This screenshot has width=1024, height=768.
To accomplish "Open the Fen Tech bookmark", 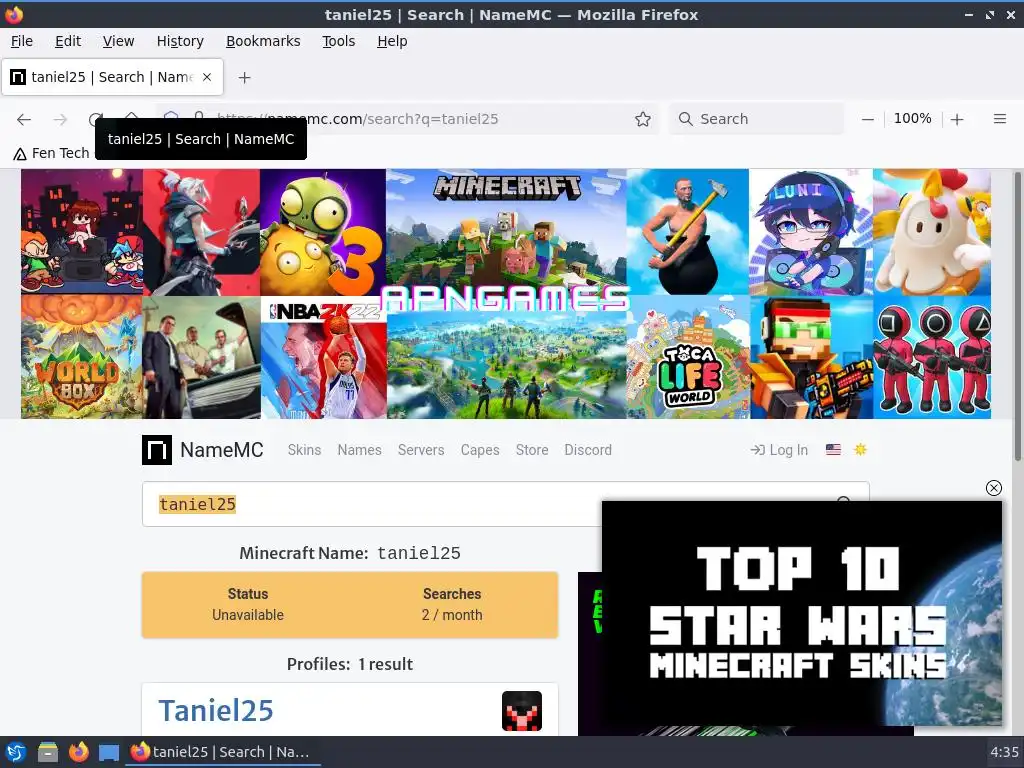I will [52, 153].
